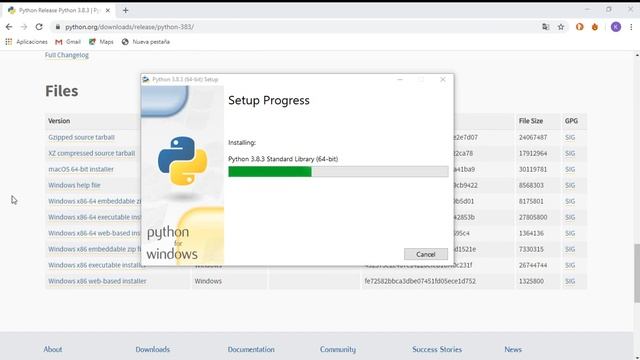Open SIG for Windows help file
The height and width of the screenshot is (360, 640).
click(x=570, y=185)
